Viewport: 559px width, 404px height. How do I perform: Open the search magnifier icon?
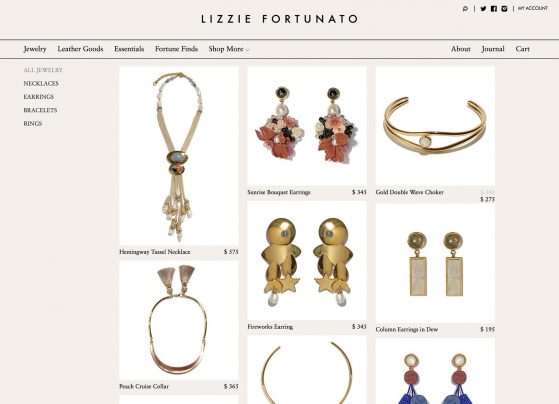[465, 9]
